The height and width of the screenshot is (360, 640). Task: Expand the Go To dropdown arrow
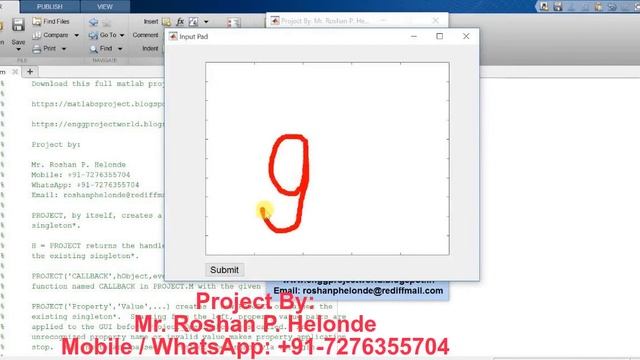pyautogui.click(x=122, y=36)
